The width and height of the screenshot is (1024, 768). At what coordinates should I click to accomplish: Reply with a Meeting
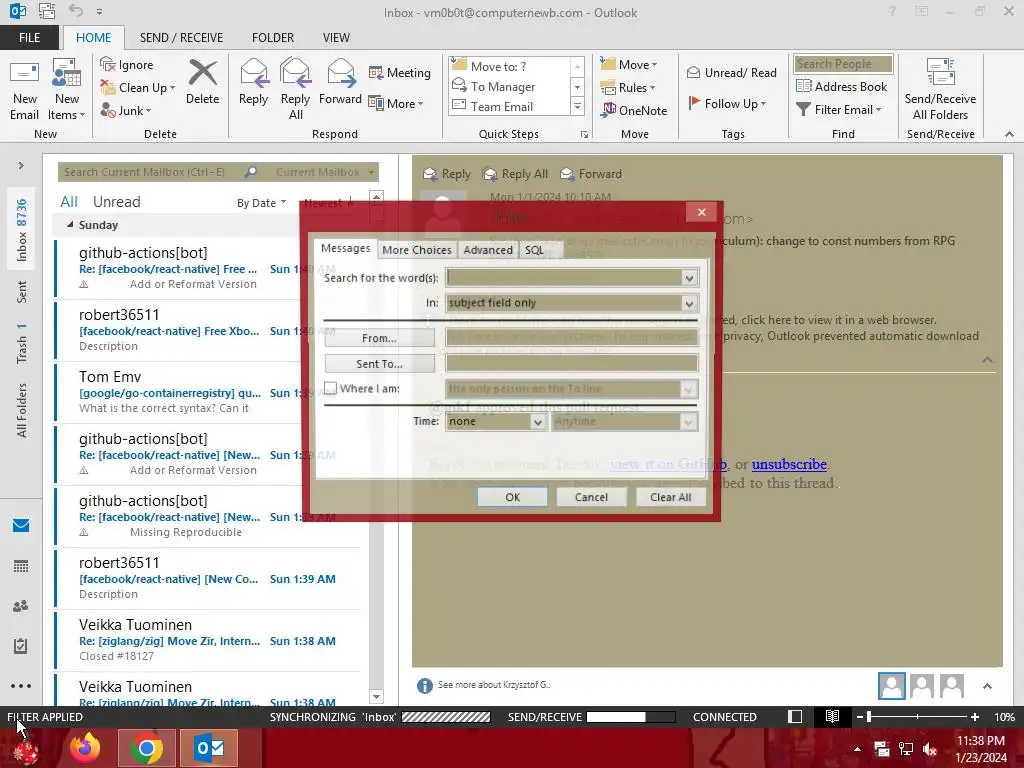(400, 72)
